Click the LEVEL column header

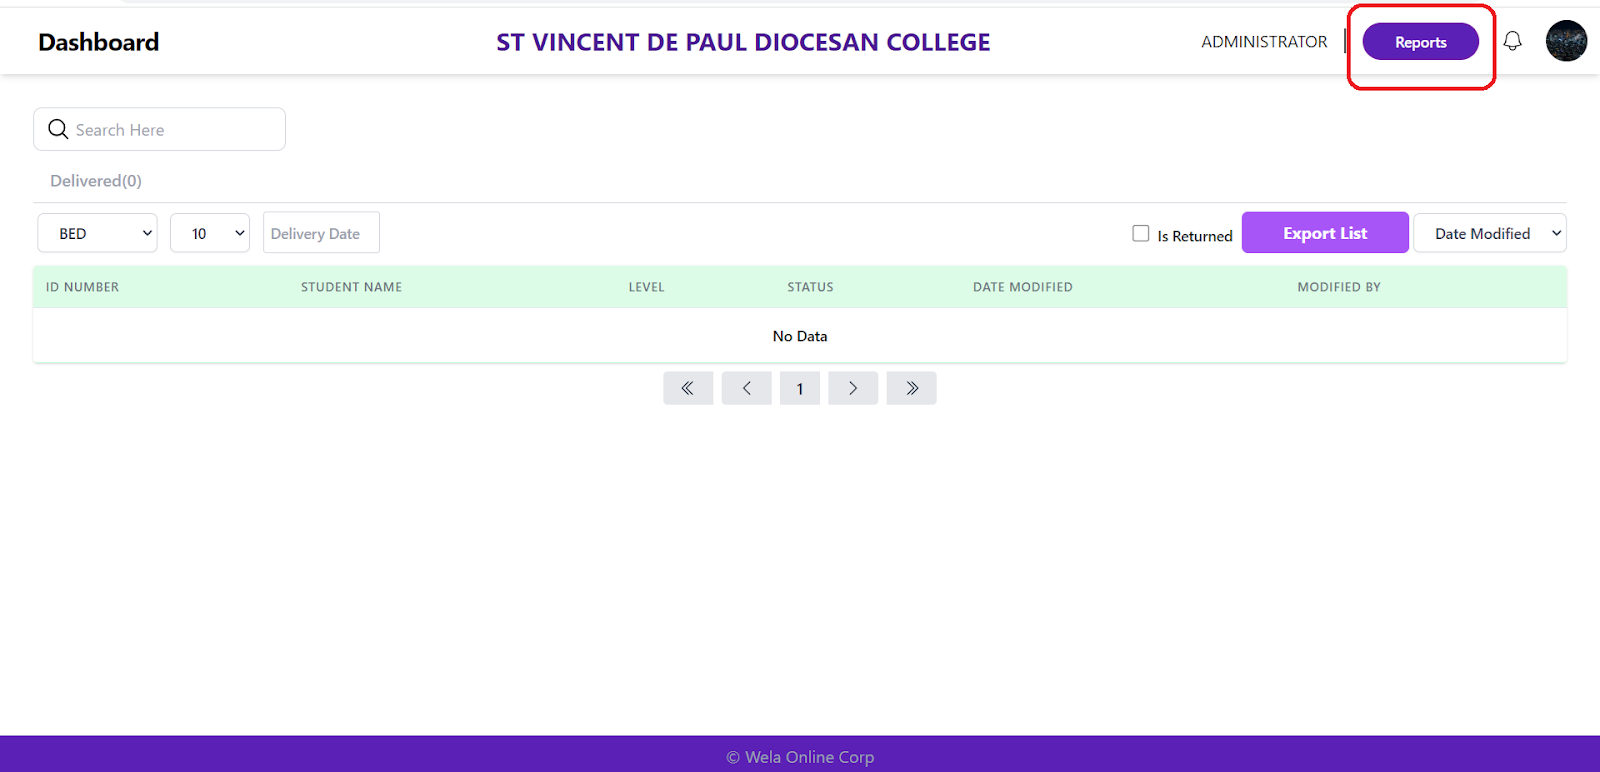(646, 287)
